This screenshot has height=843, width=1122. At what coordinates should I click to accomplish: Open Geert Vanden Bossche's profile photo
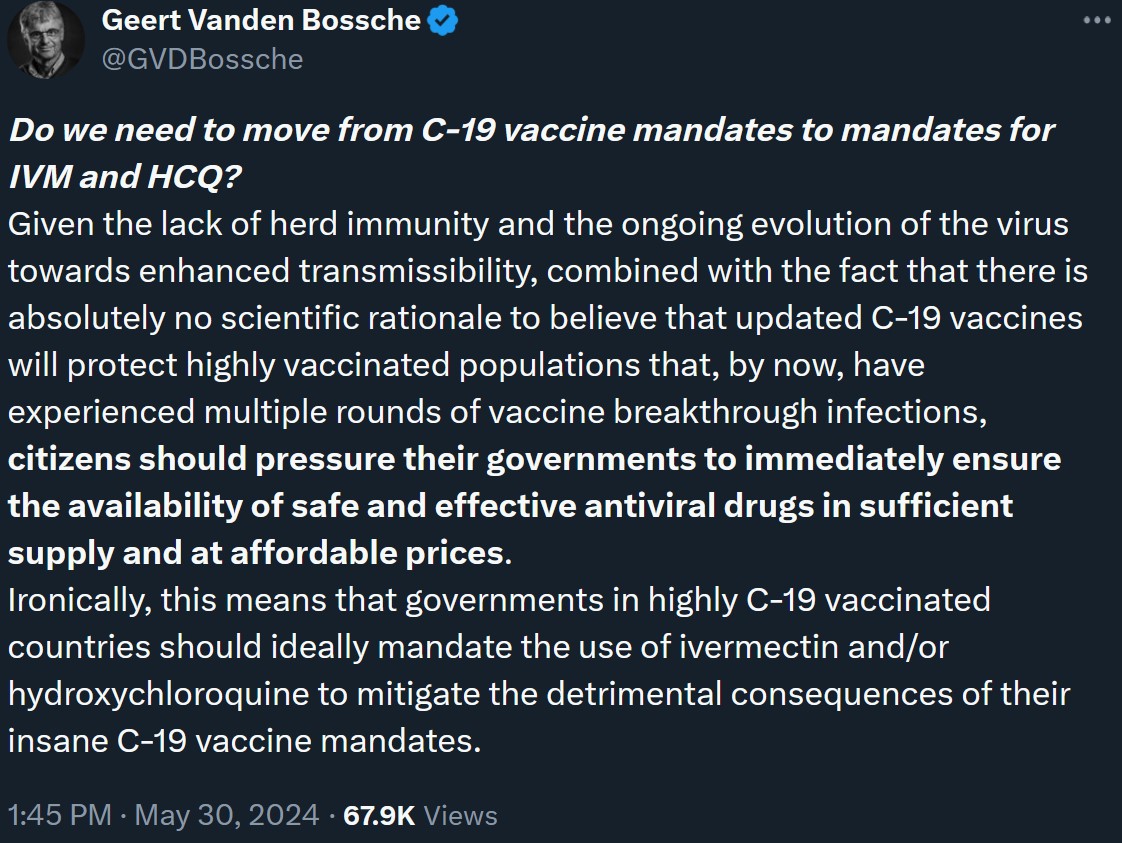pos(45,39)
